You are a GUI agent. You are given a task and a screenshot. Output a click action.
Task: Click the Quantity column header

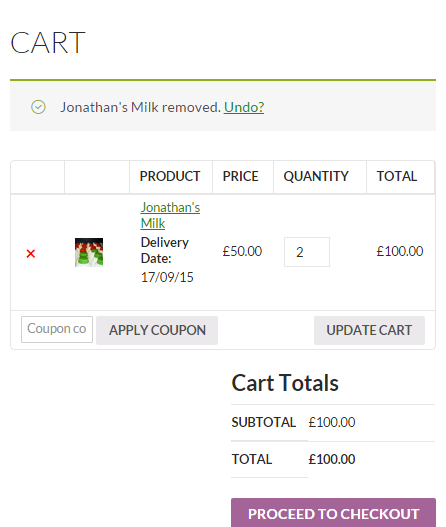[316, 176]
